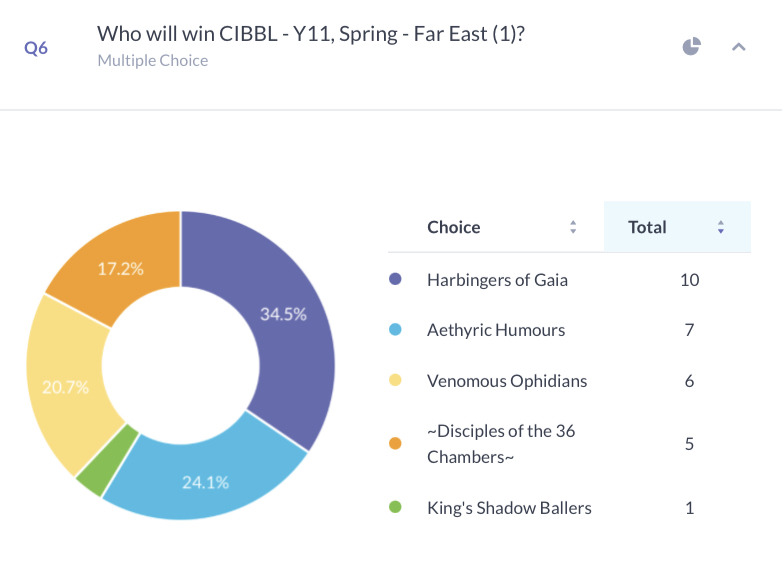Click the Aethyric Humours row label

pos(496,330)
